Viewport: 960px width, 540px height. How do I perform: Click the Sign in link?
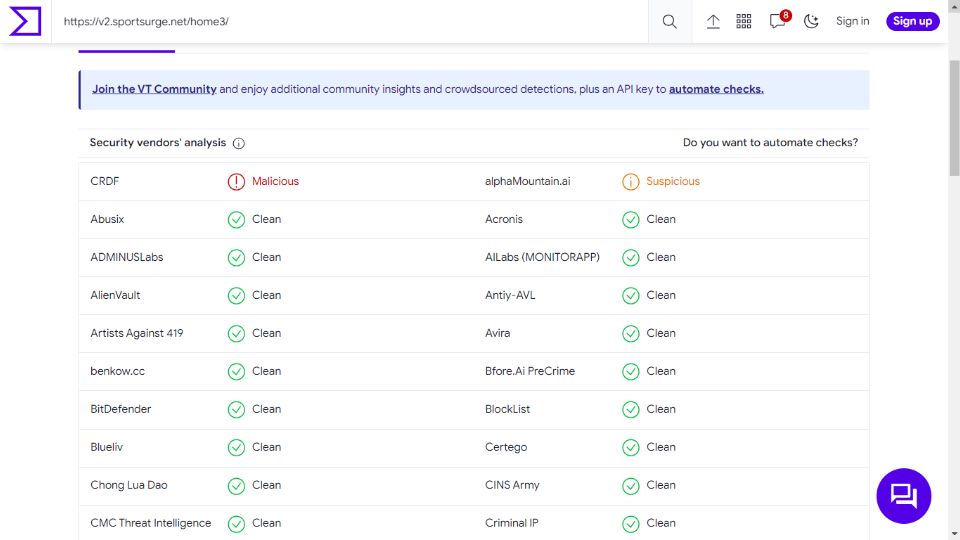pos(852,21)
